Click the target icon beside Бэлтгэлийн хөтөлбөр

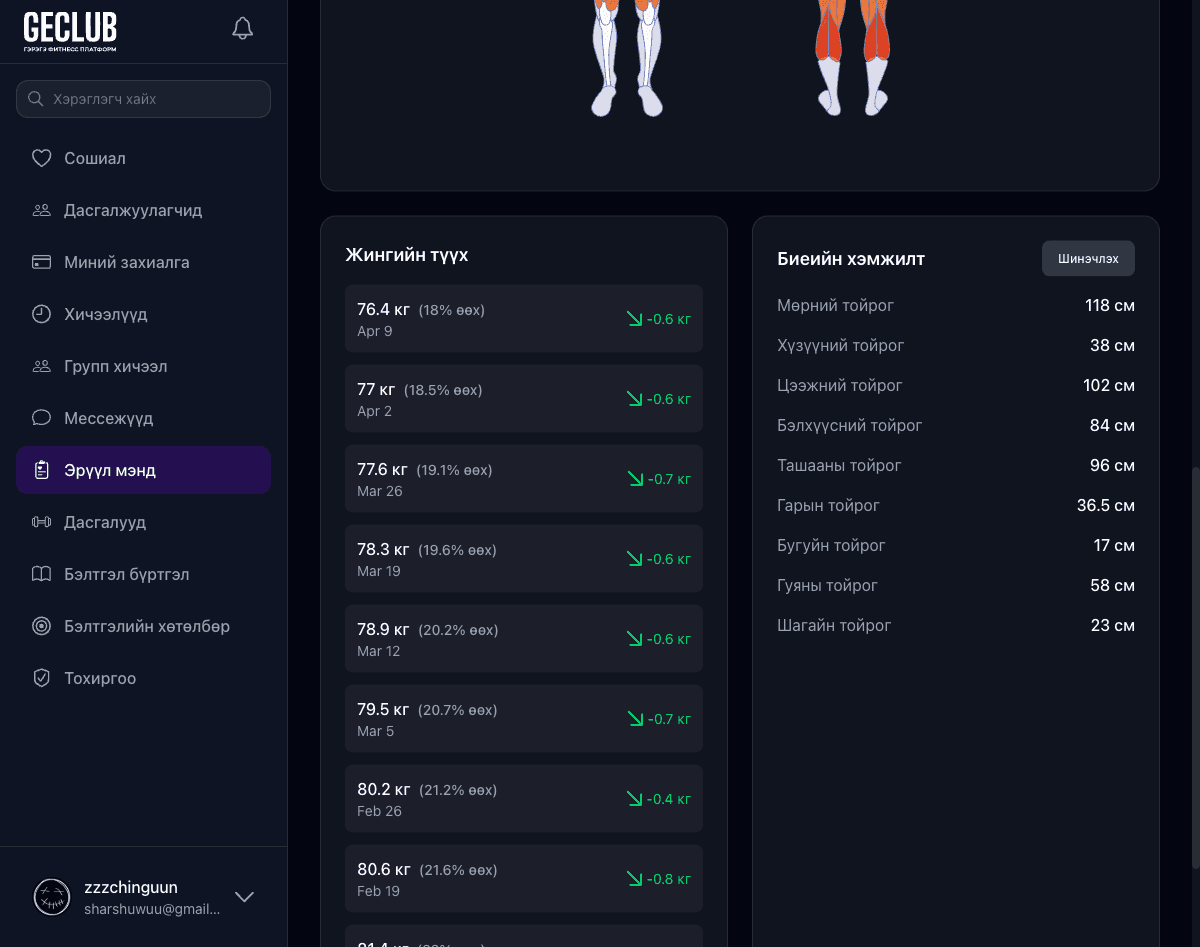point(41,626)
